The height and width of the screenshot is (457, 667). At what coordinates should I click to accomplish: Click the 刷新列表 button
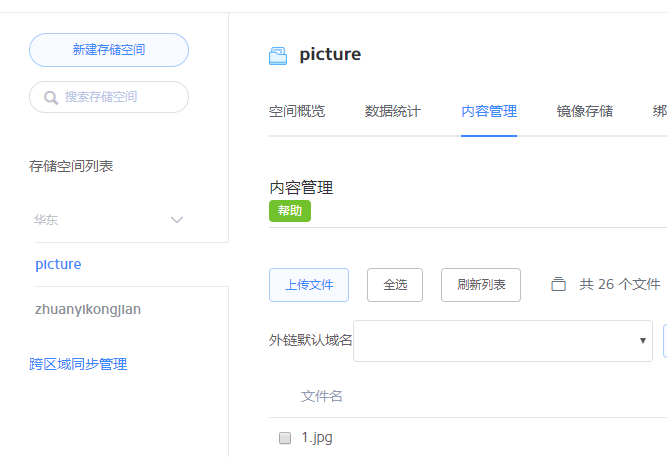481,285
